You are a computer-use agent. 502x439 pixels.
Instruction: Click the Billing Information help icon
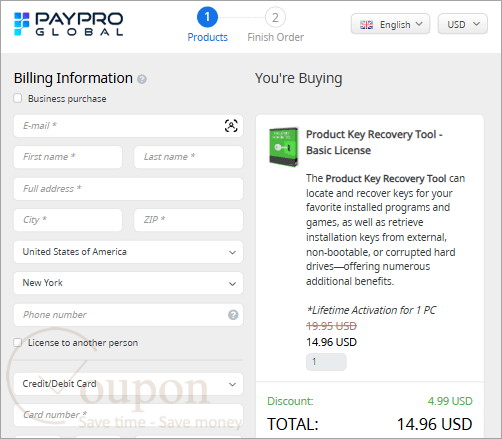[x=142, y=79]
